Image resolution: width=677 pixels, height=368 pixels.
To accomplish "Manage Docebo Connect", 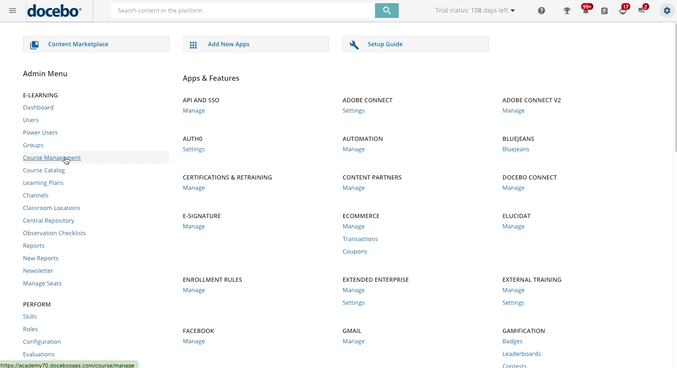I will click(x=513, y=187).
